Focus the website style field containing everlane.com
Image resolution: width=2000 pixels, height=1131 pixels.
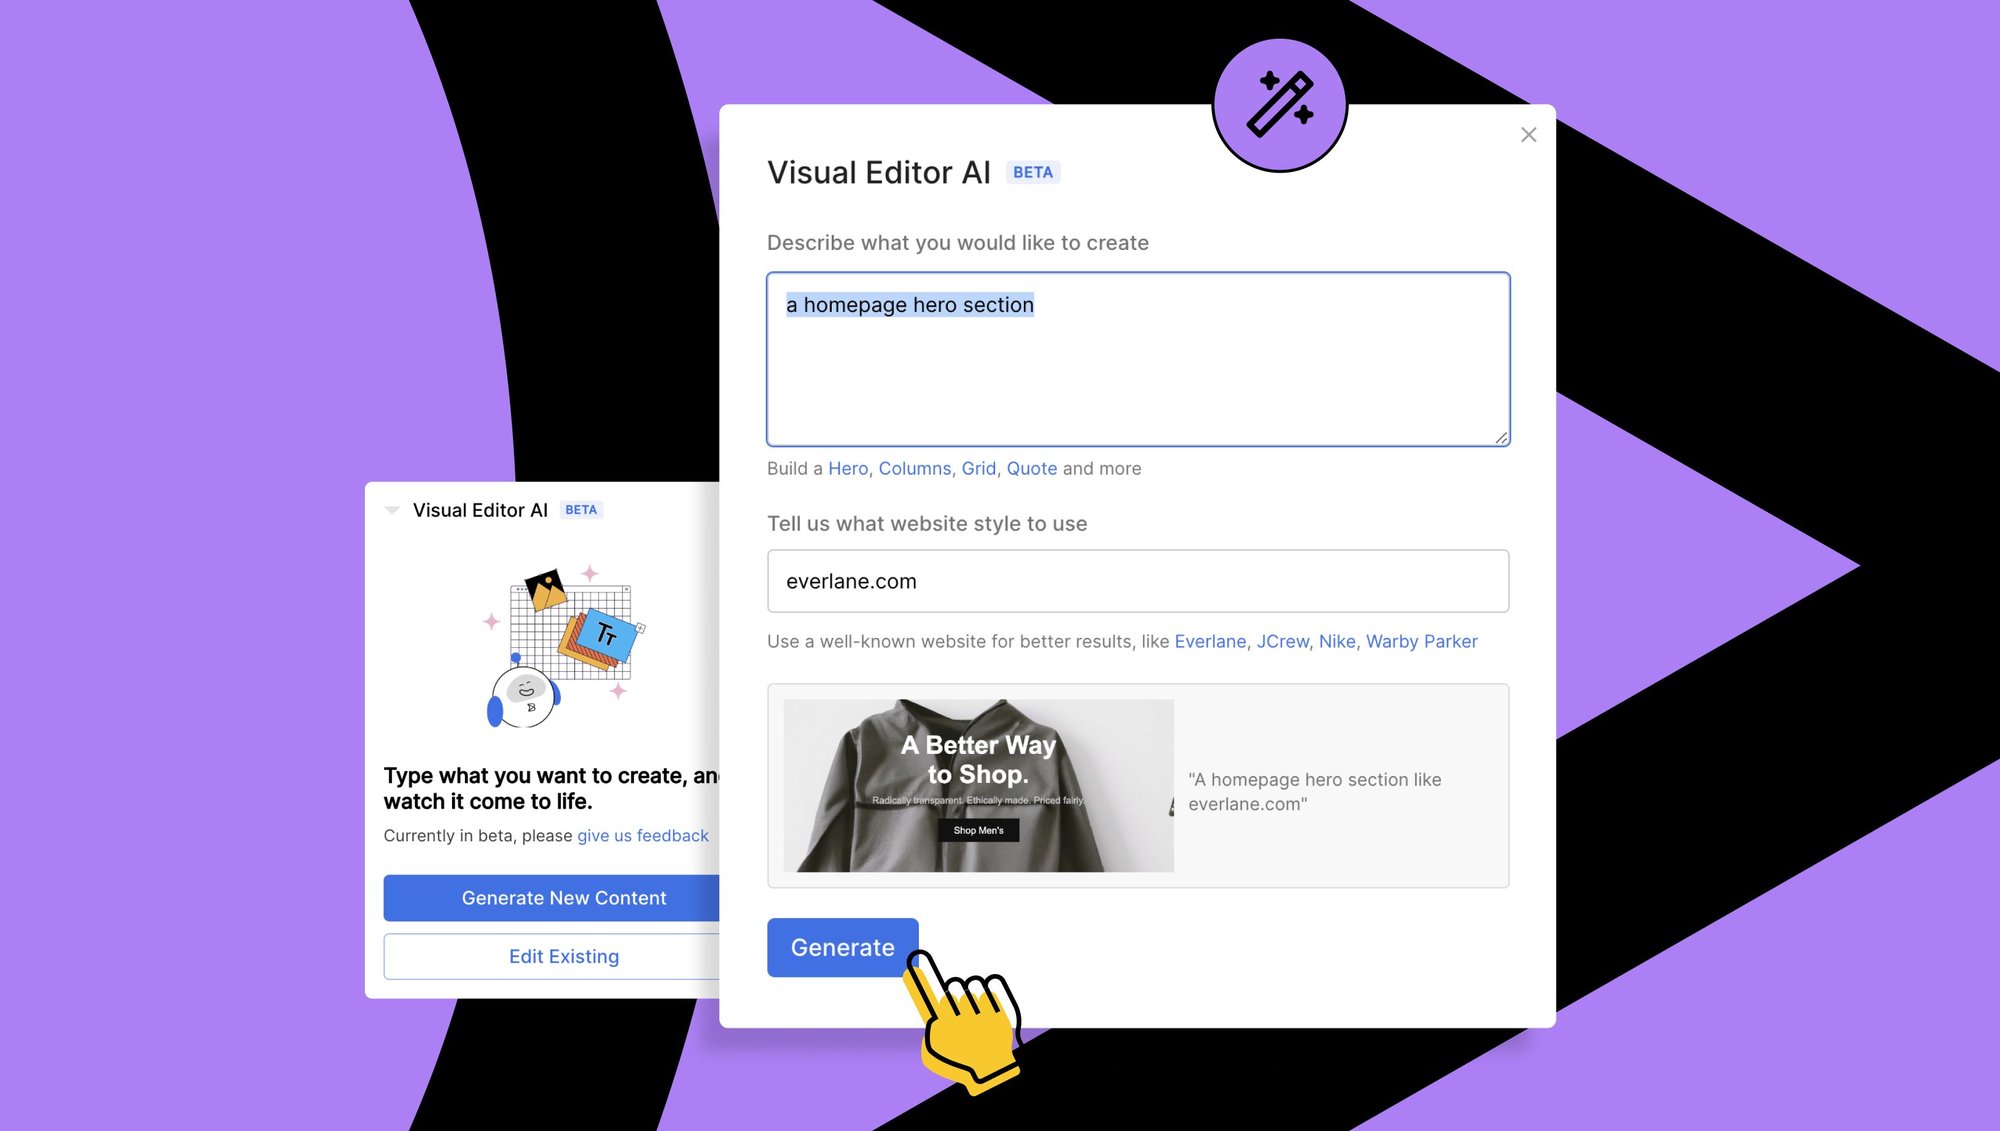pyautogui.click(x=1138, y=581)
